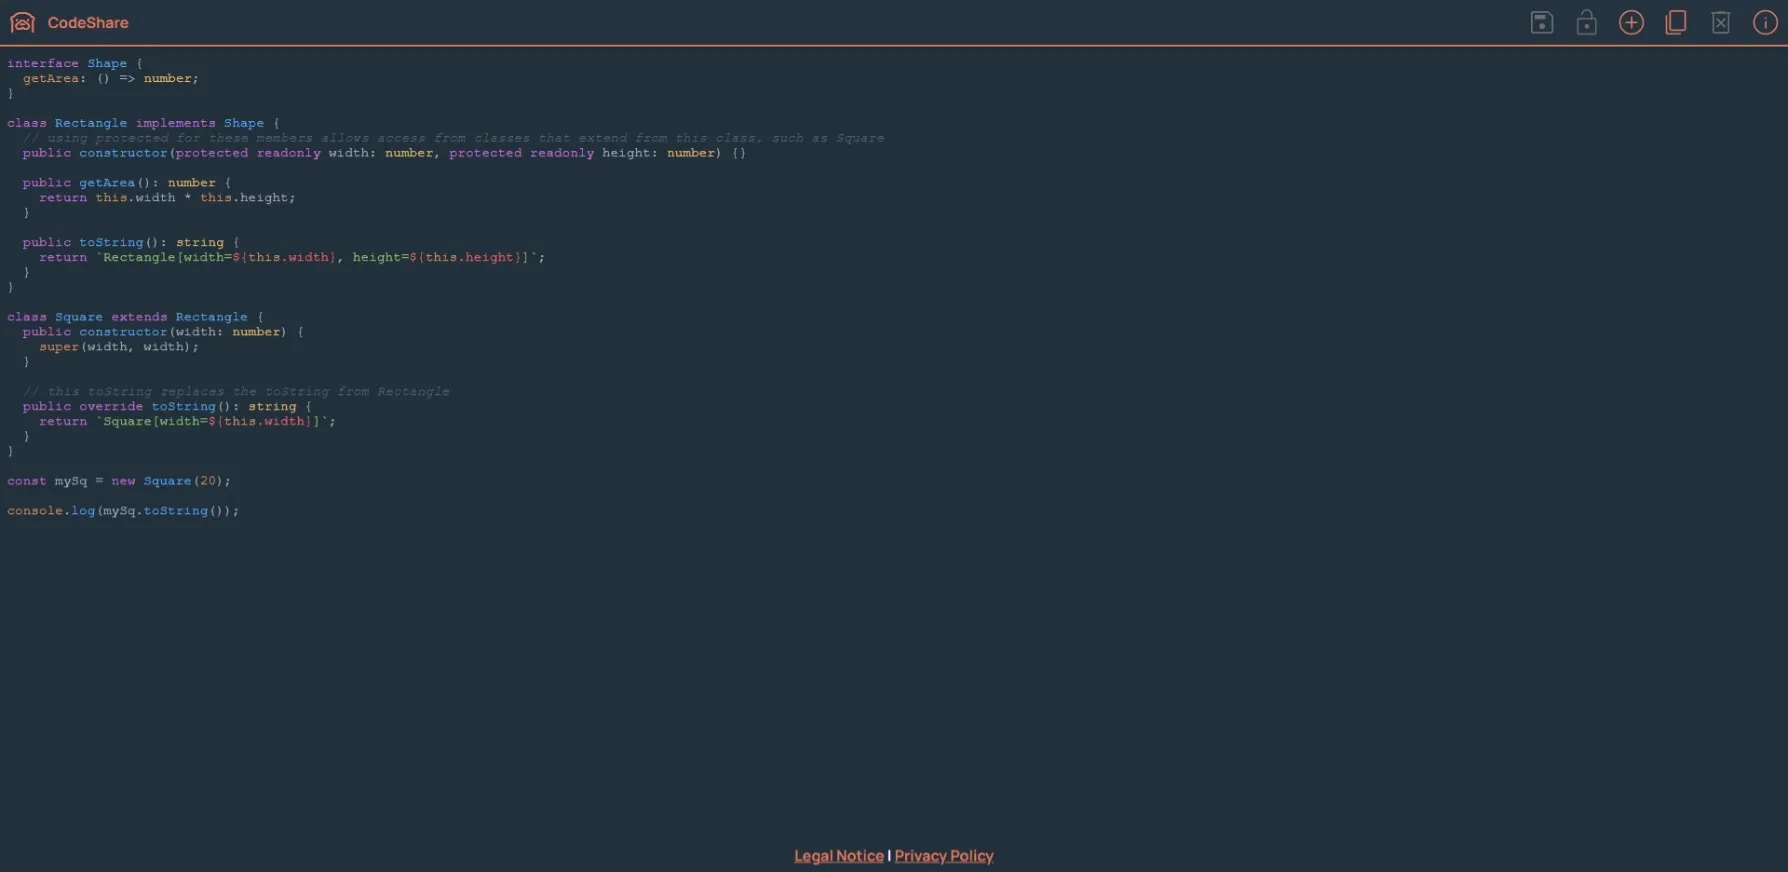Screen dimensions: 1788x872
Task: Click comment 'this toString replaces the toString'
Action: click(236, 391)
